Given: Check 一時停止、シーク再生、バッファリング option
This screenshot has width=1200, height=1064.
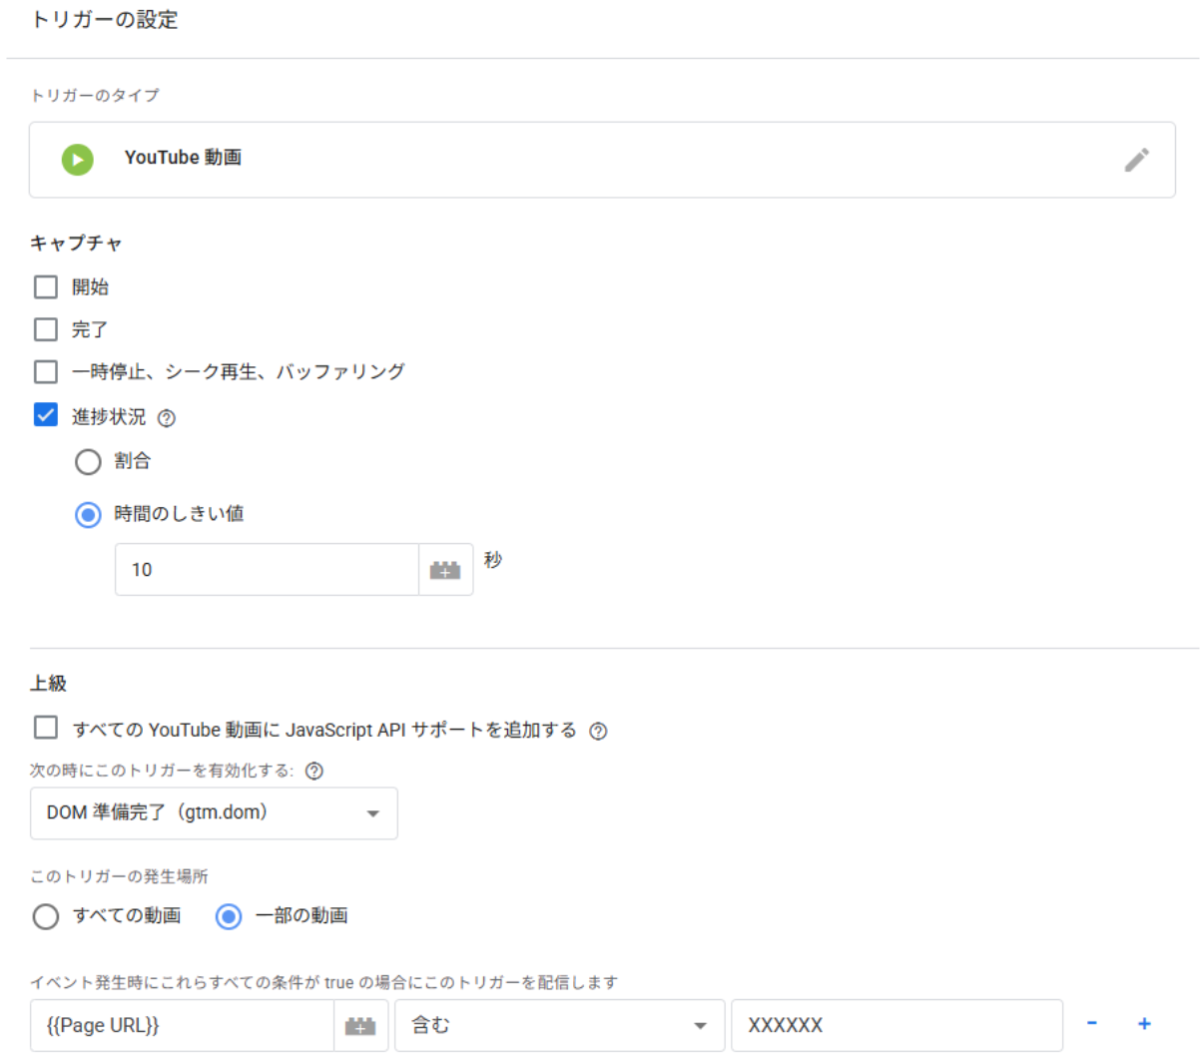Looking at the screenshot, I should pos(46,372).
